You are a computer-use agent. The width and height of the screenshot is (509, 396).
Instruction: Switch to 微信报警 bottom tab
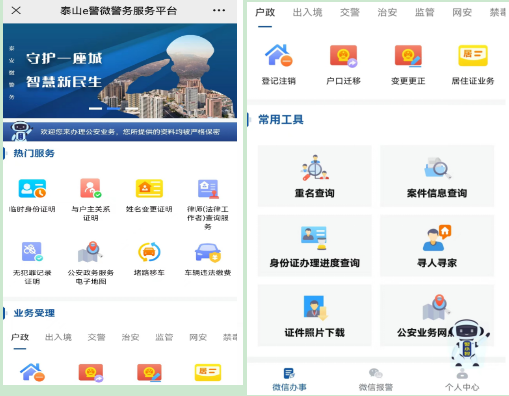pyautogui.click(x=376, y=379)
